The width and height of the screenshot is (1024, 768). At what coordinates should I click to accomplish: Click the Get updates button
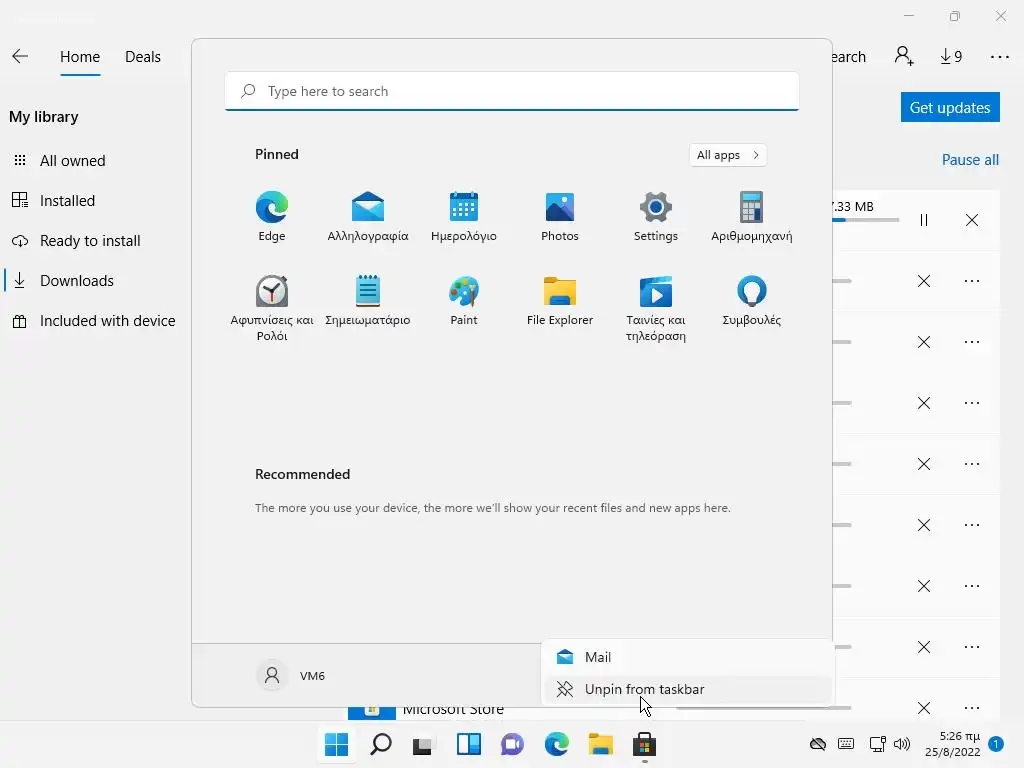pos(950,107)
